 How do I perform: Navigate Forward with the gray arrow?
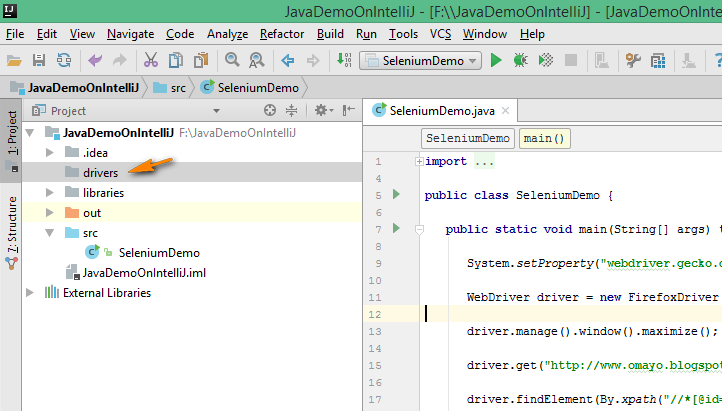(x=313, y=60)
